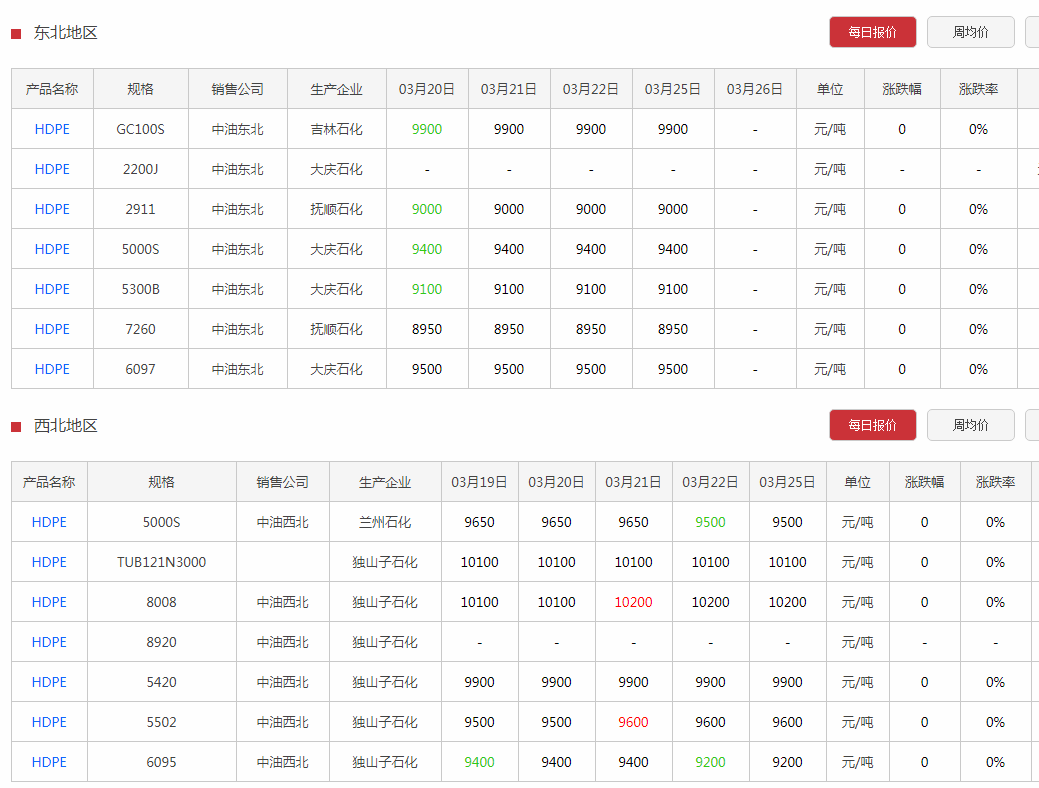Image resolution: width=1039 pixels, height=788 pixels.
Task: Open HDPE link in 7260 row
Action: tap(52, 329)
